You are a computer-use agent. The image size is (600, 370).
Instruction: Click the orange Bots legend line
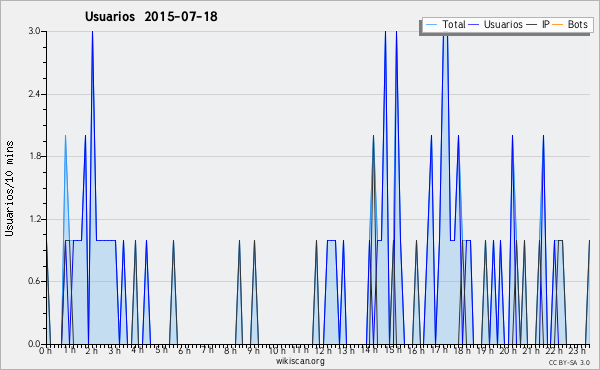click(x=558, y=25)
